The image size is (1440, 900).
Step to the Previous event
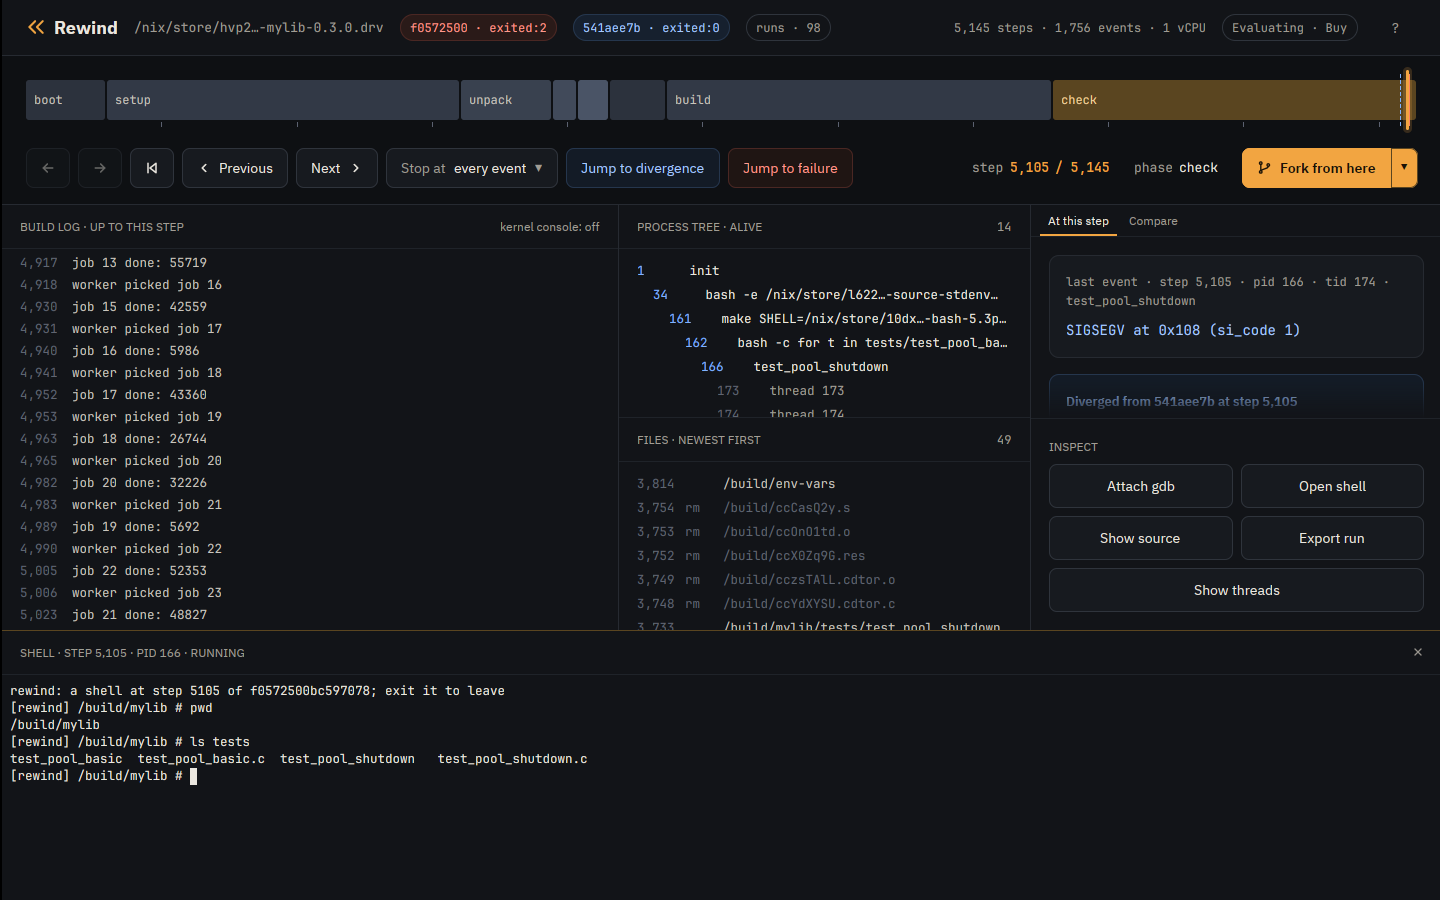(x=235, y=168)
